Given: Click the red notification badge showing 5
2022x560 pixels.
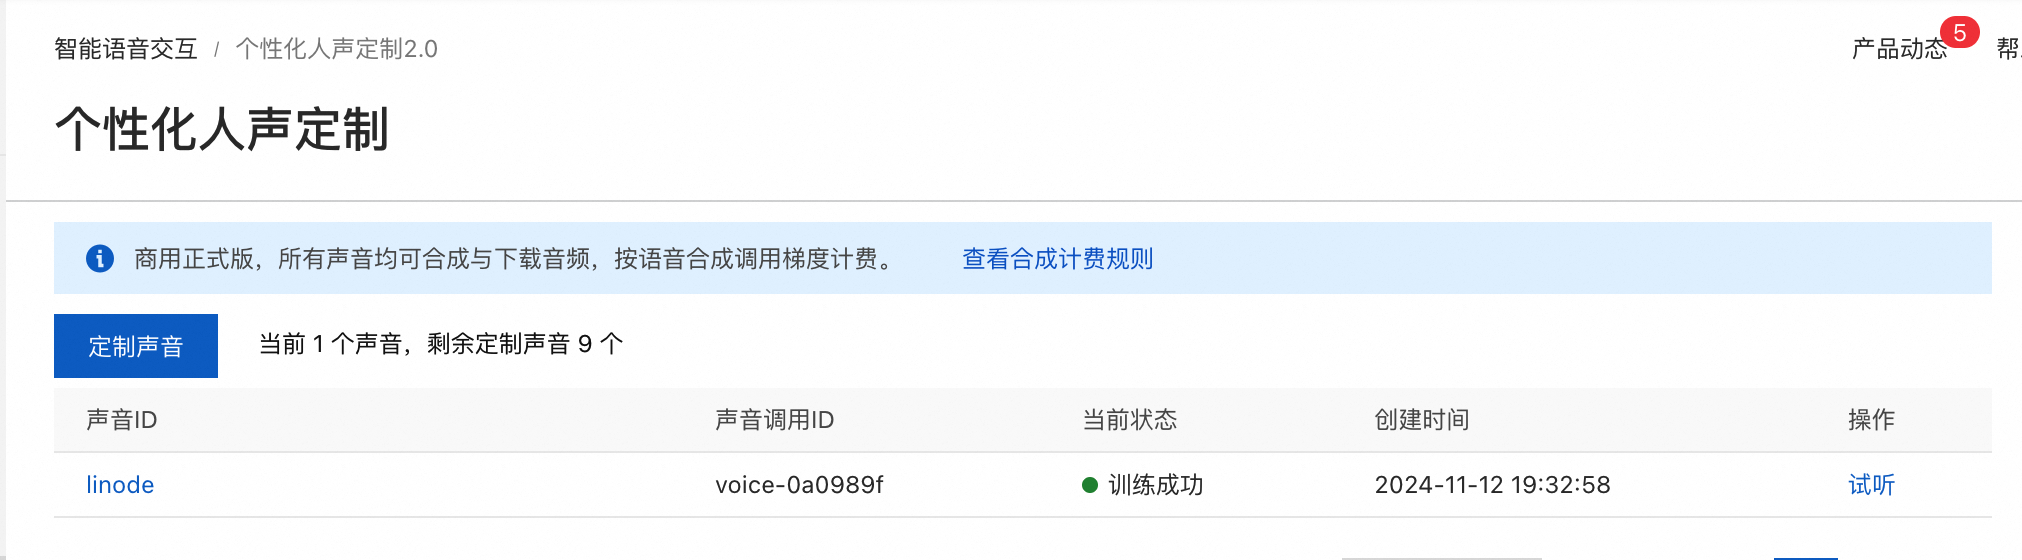Looking at the screenshot, I should 1960,32.
